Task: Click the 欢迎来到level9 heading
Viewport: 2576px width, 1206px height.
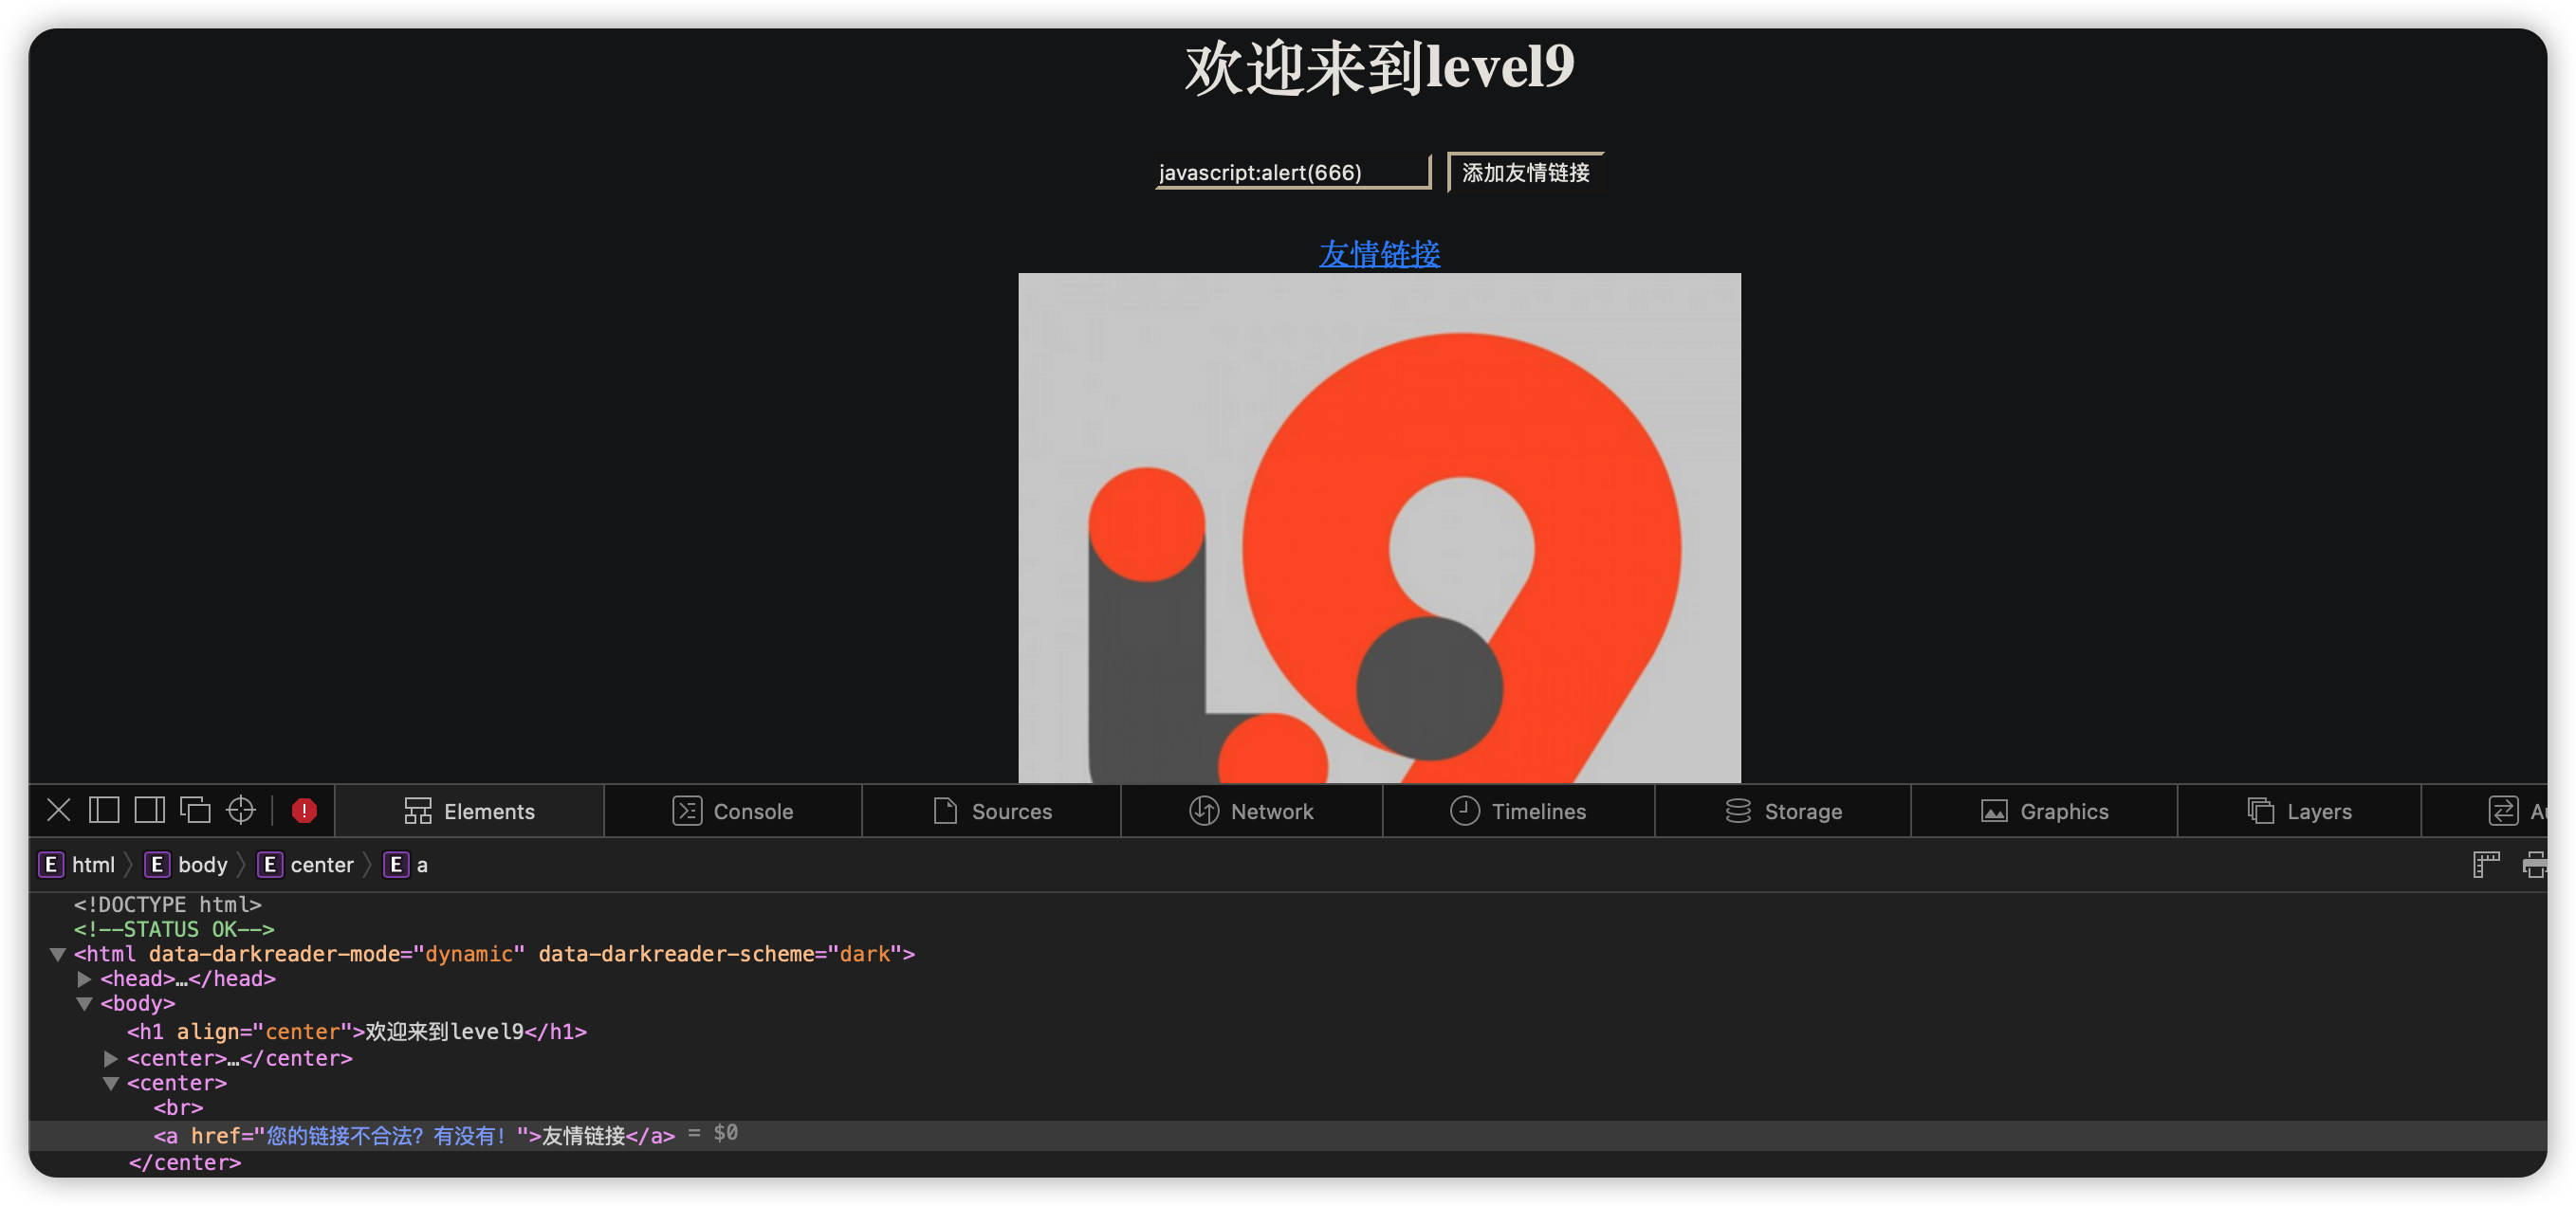Action: click(1379, 68)
